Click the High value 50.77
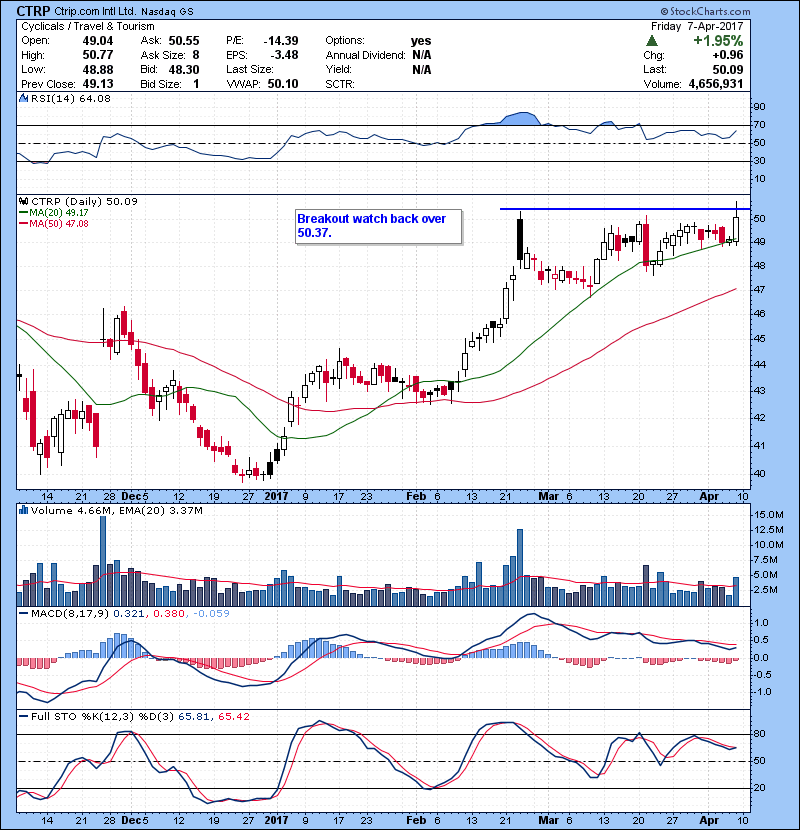This screenshot has width=800, height=830. click(x=98, y=55)
